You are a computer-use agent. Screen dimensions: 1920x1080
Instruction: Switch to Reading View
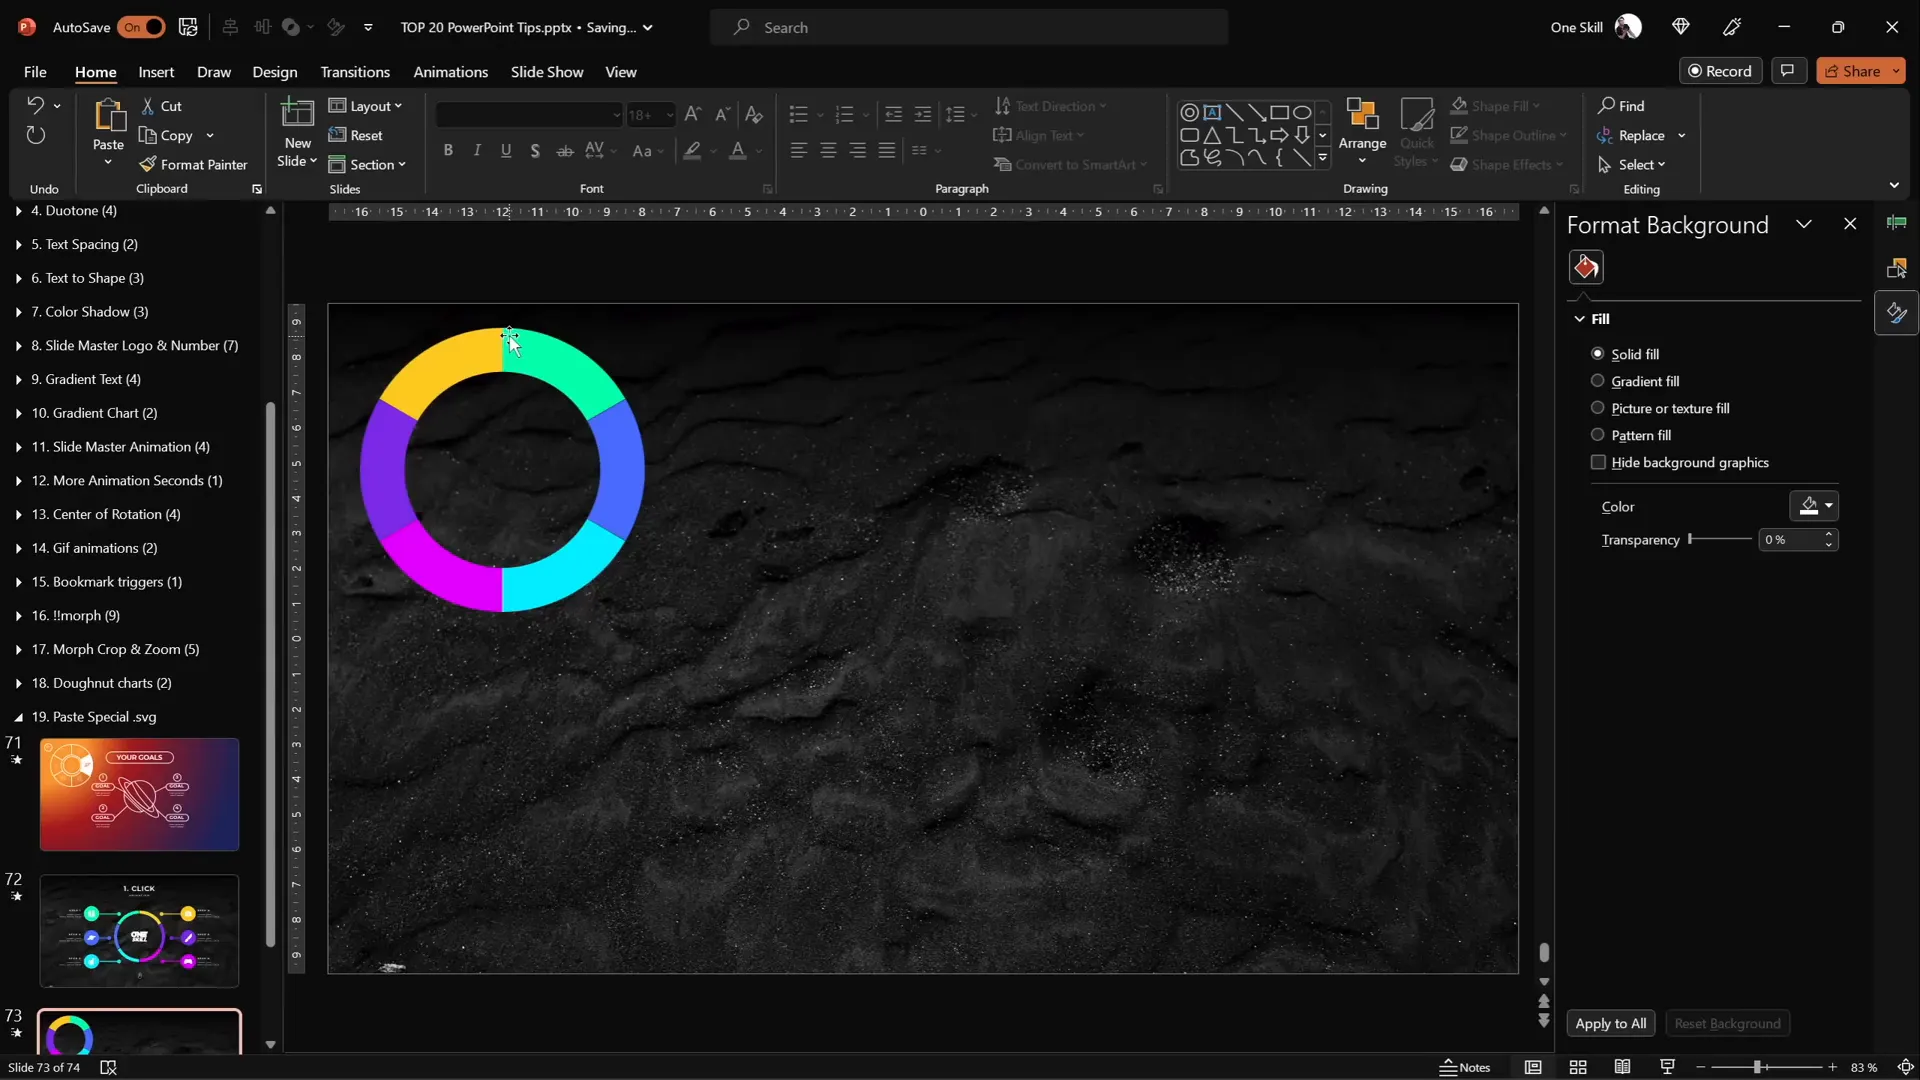tap(1622, 1067)
